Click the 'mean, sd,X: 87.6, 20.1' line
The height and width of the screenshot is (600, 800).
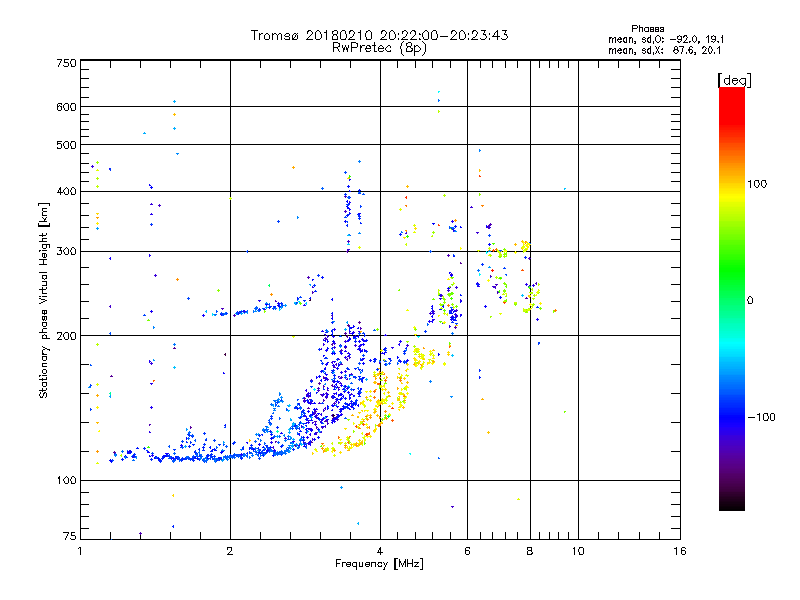[664, 51]
